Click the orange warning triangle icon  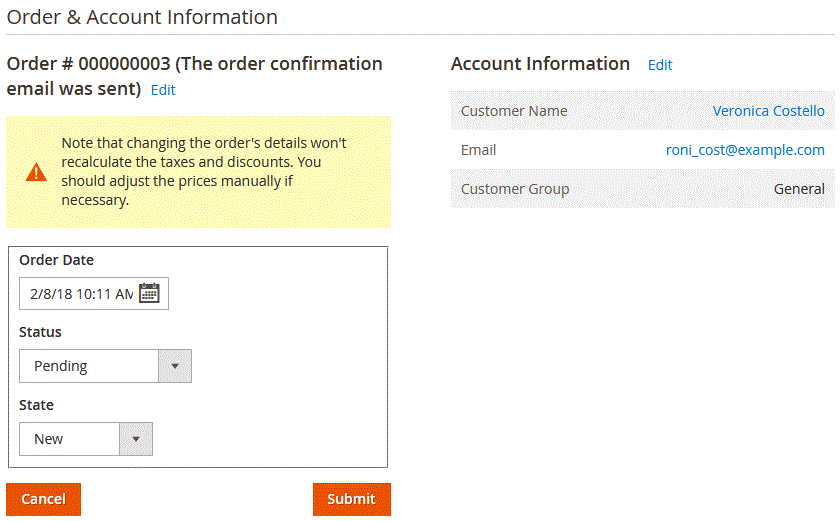pos(36,172)
